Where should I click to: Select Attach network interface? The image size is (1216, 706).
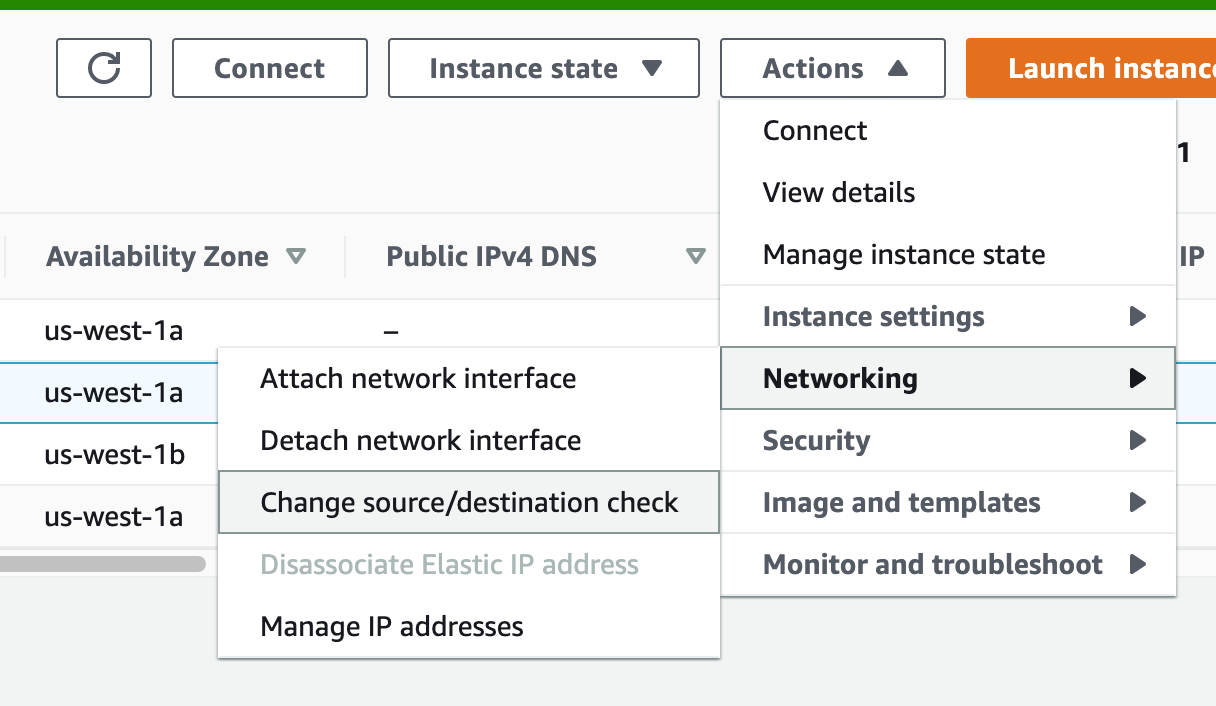pos(418,379)
